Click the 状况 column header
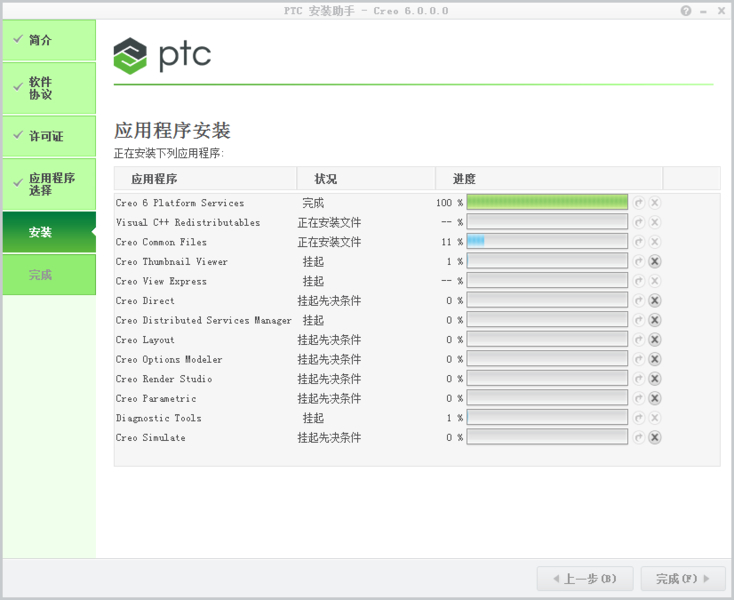The height and width of the screenshot is (600, 734). (366, 179)
